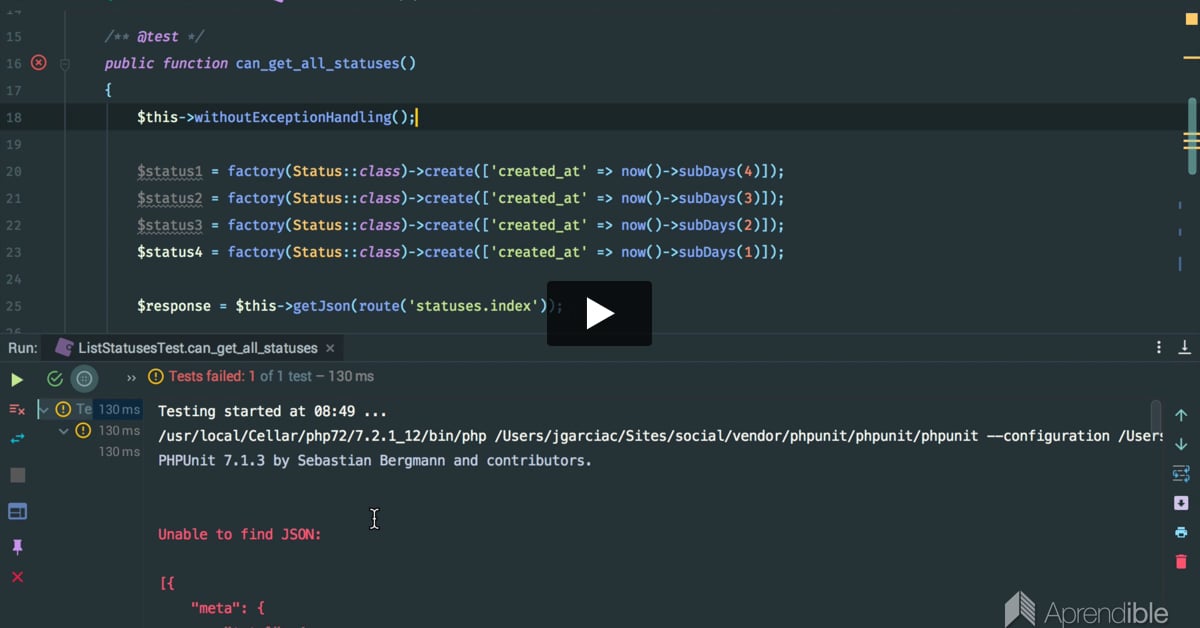
Task: Click Down the Stack Trace arrow
Action: [1181, 444]
